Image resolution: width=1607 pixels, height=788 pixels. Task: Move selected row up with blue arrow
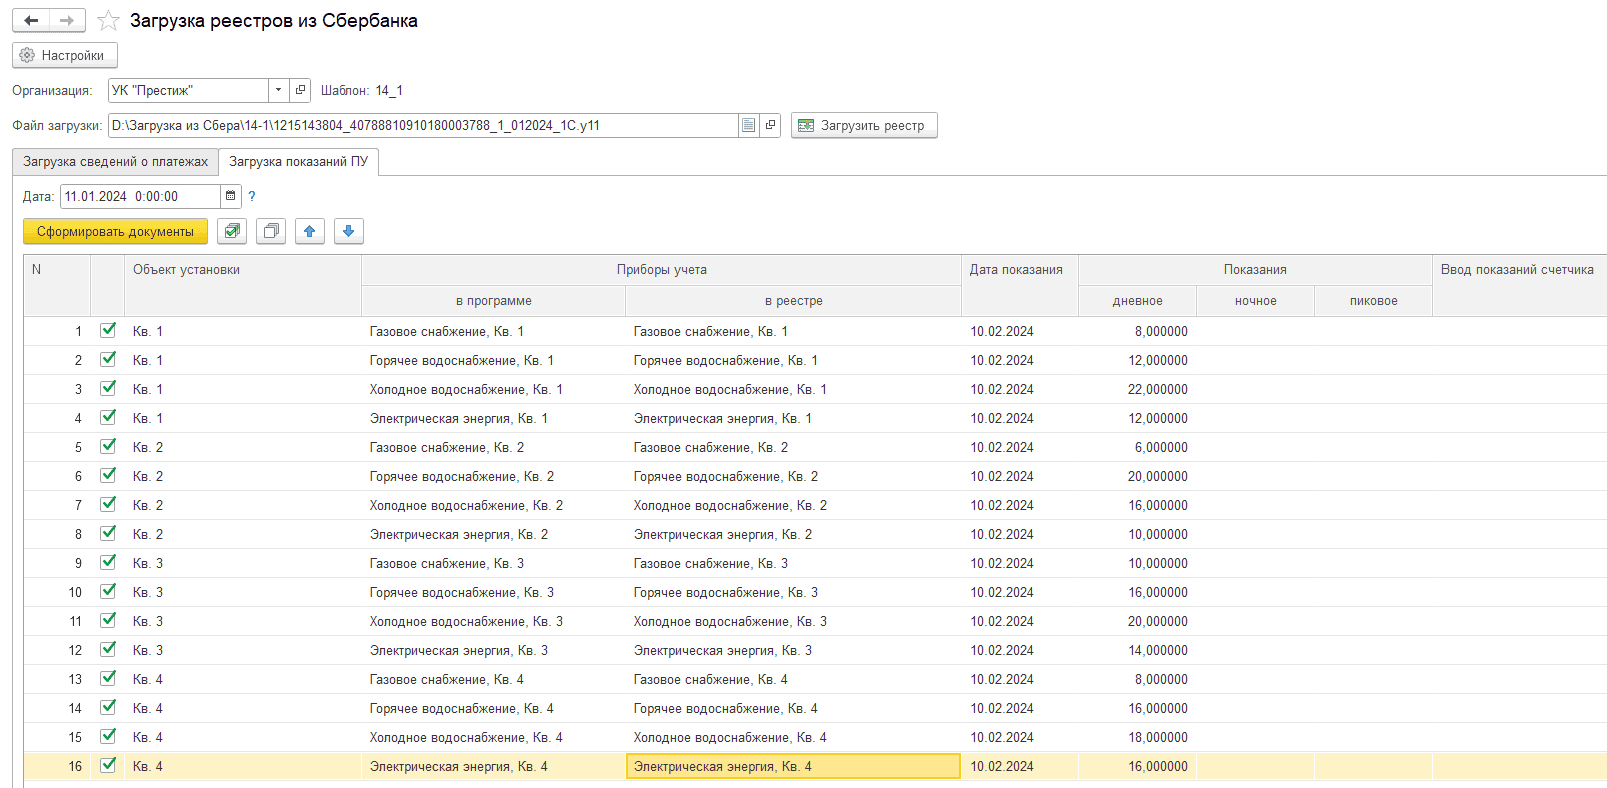click(310, 231)
